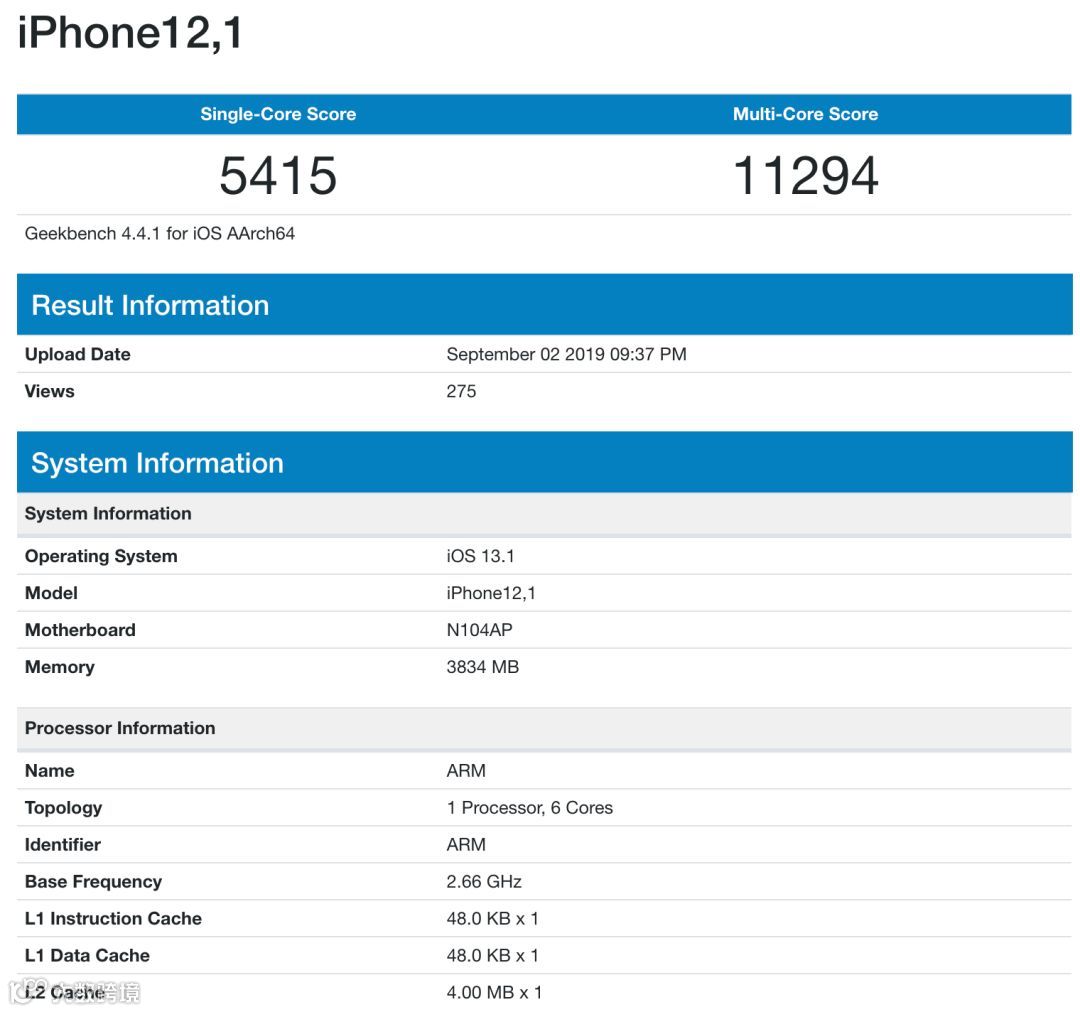The height and width of the screenshot is (1012, 1080).
Task: Click the Topology label
Action: [x=63, y=807]
